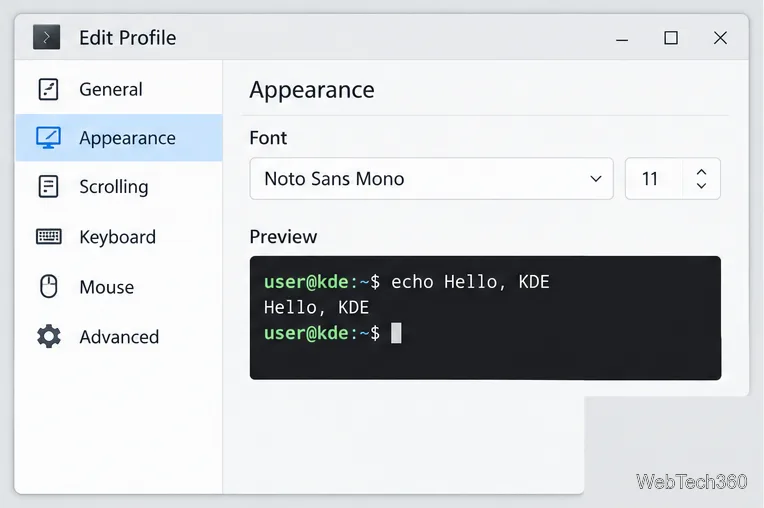Show the Advanced options page
Viewport: 764px width, 508px height.
click(119, 337)
